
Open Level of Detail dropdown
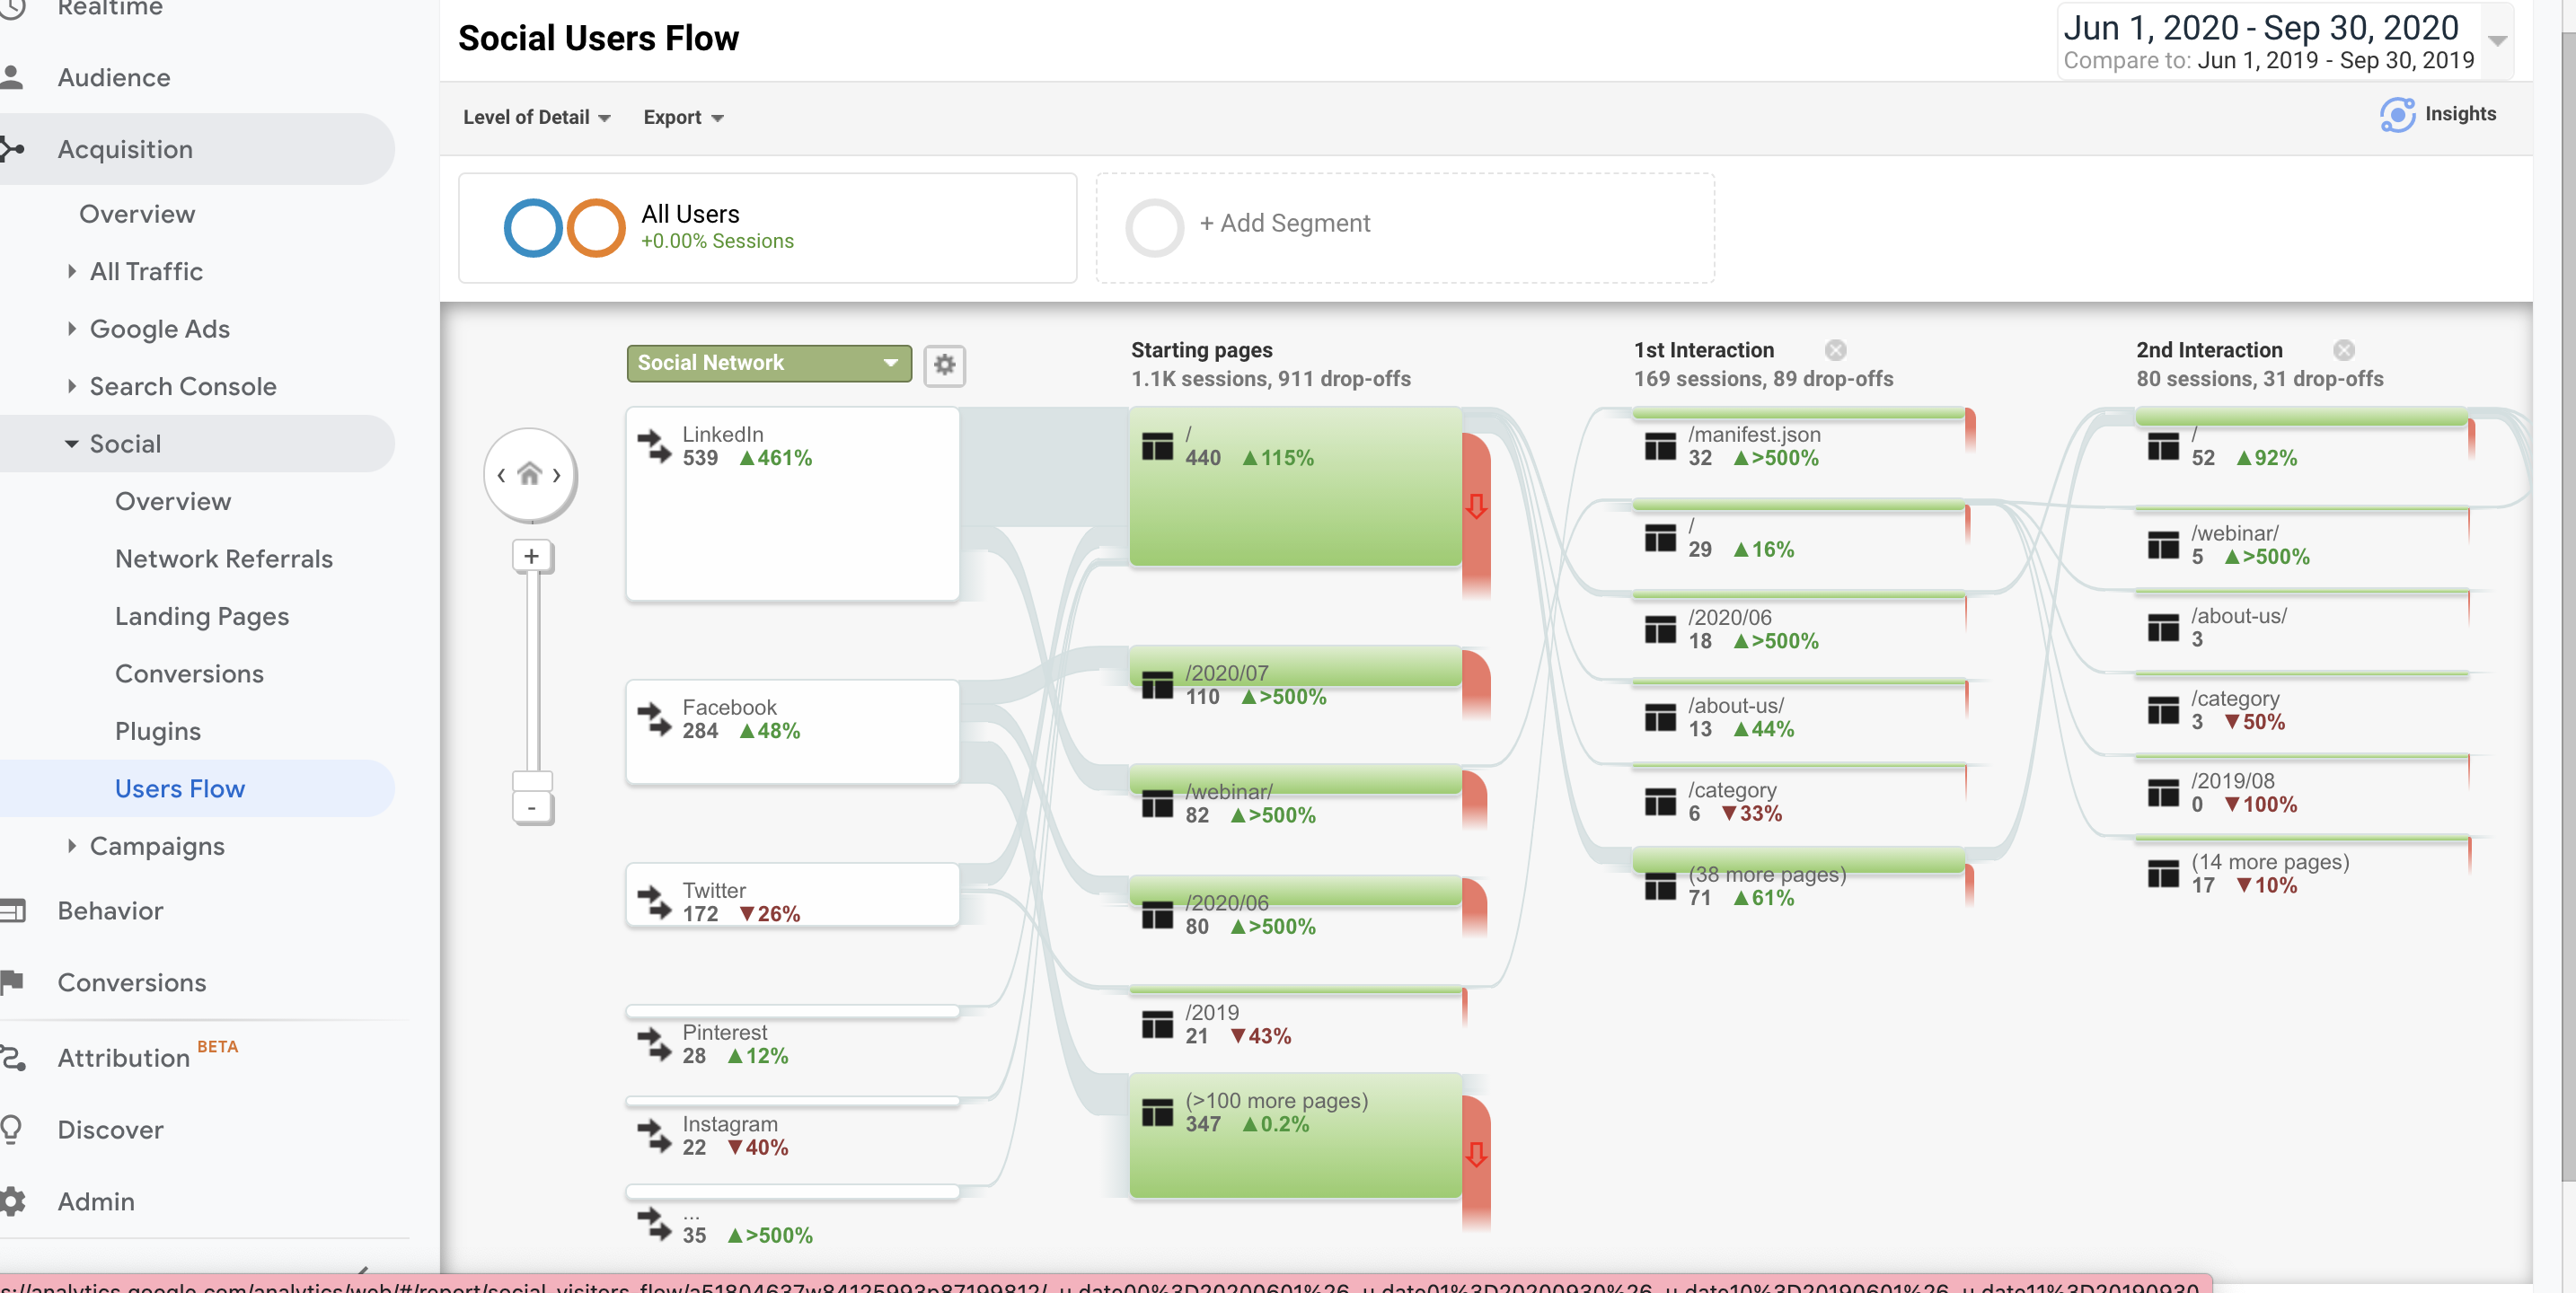(537, 117)
